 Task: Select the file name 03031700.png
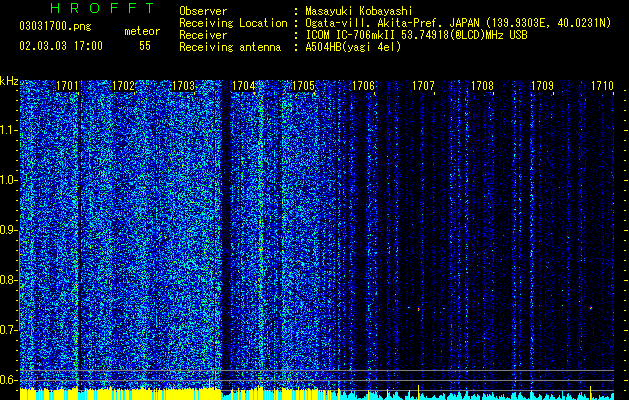click(x=55, y=27)
